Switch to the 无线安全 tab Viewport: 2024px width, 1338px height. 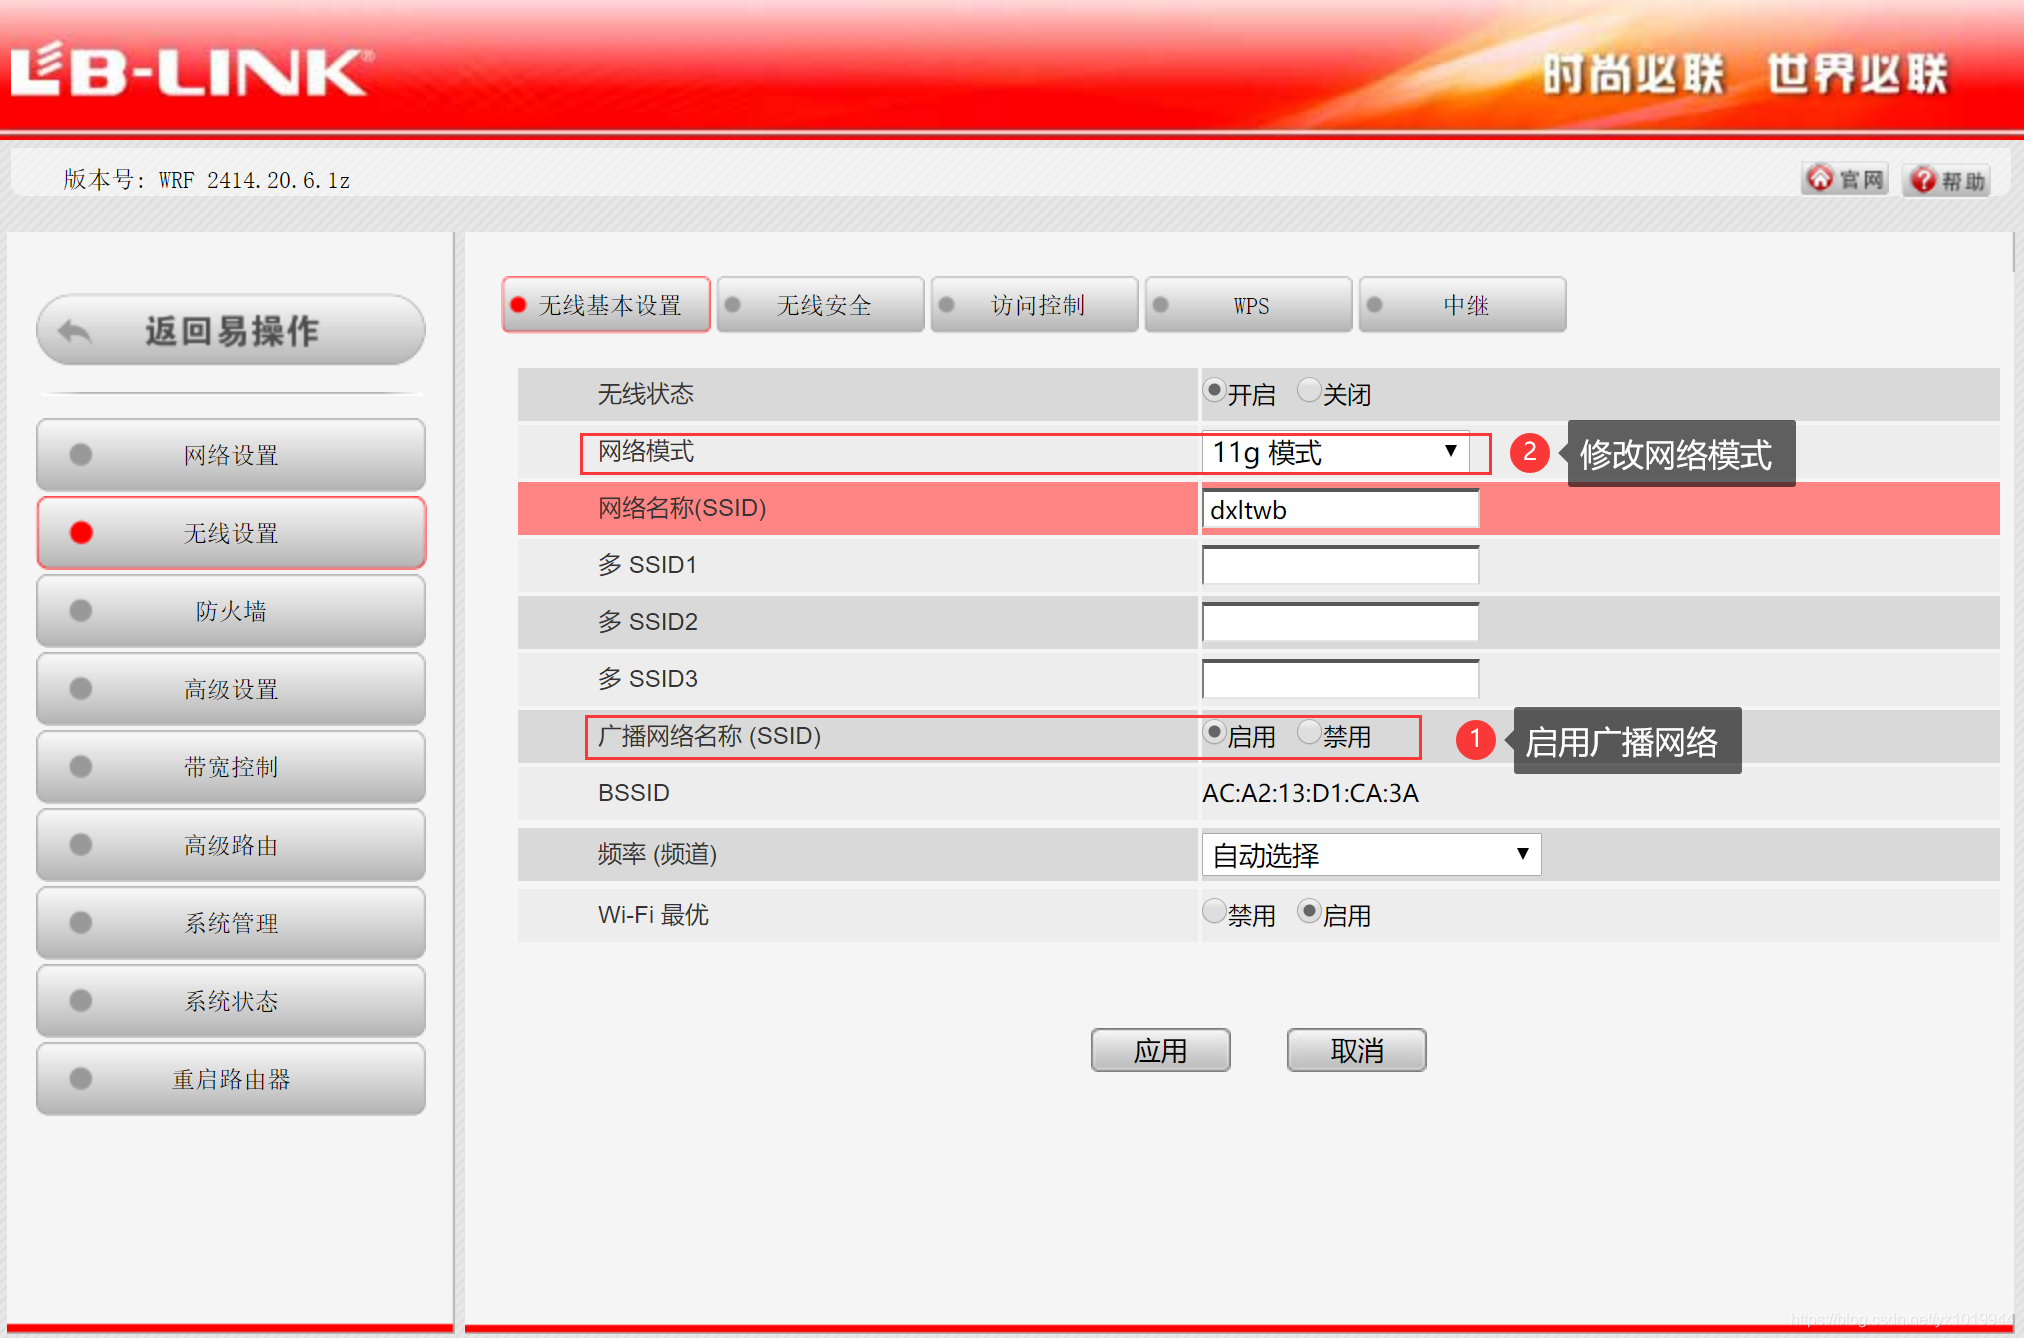(821, 305)
